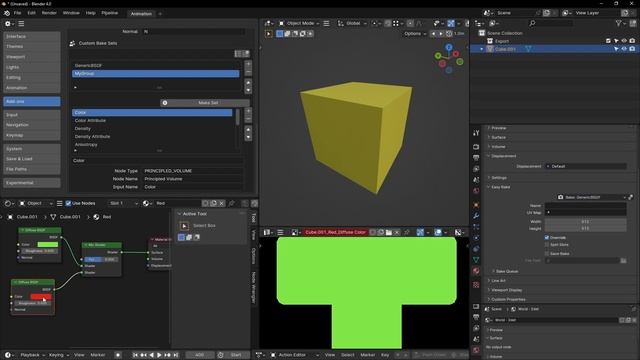Image resolution: width=640 pixels, height=360 pixels.
Task: Click the search magnifier in outliner
Action: (532, 24)
